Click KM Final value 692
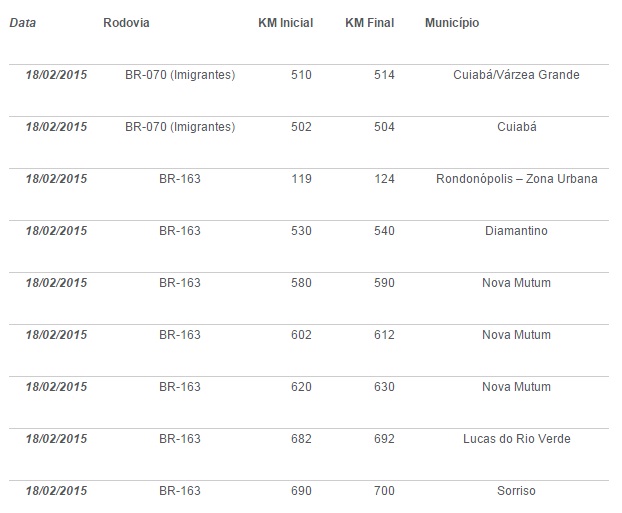The height and width of the screenshot is (513, 622). click(x=384, y=439)
